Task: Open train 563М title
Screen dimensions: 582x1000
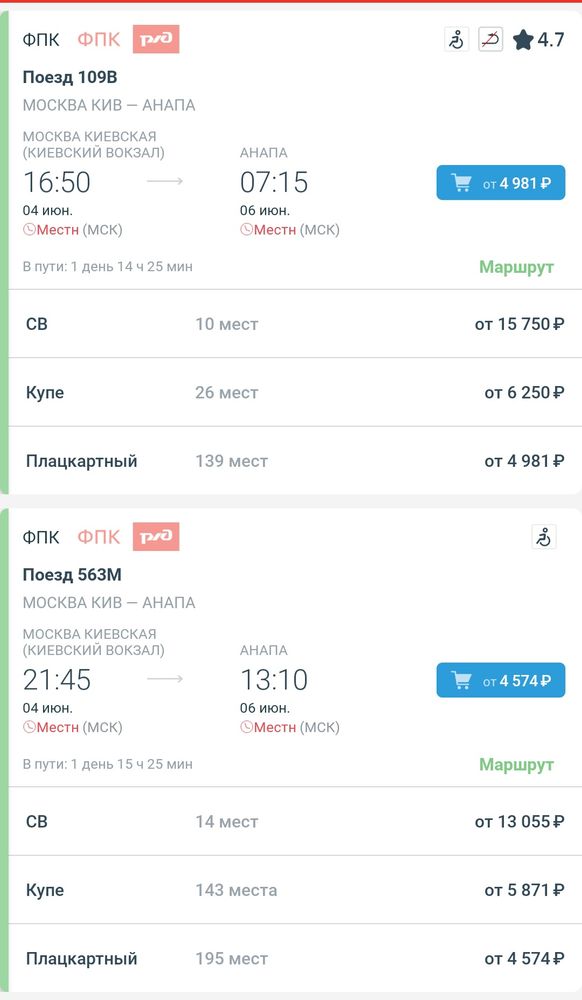Action: 72,575
